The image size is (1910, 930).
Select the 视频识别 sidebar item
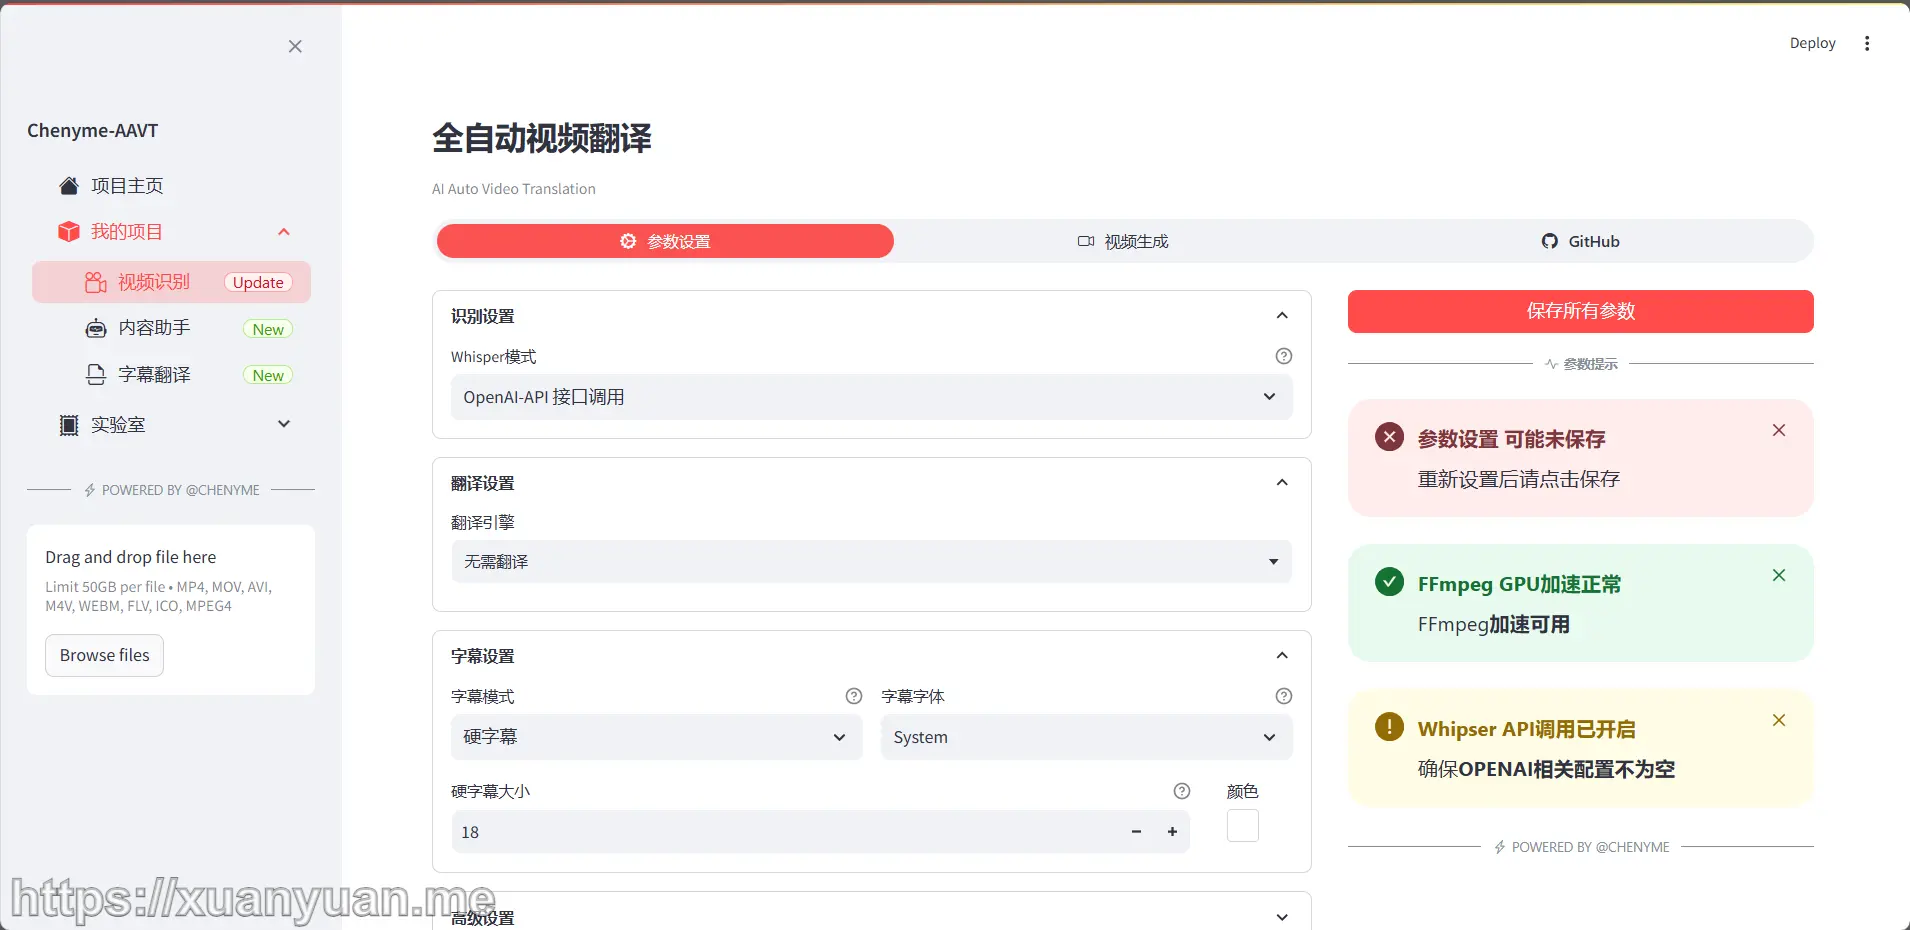171,282
